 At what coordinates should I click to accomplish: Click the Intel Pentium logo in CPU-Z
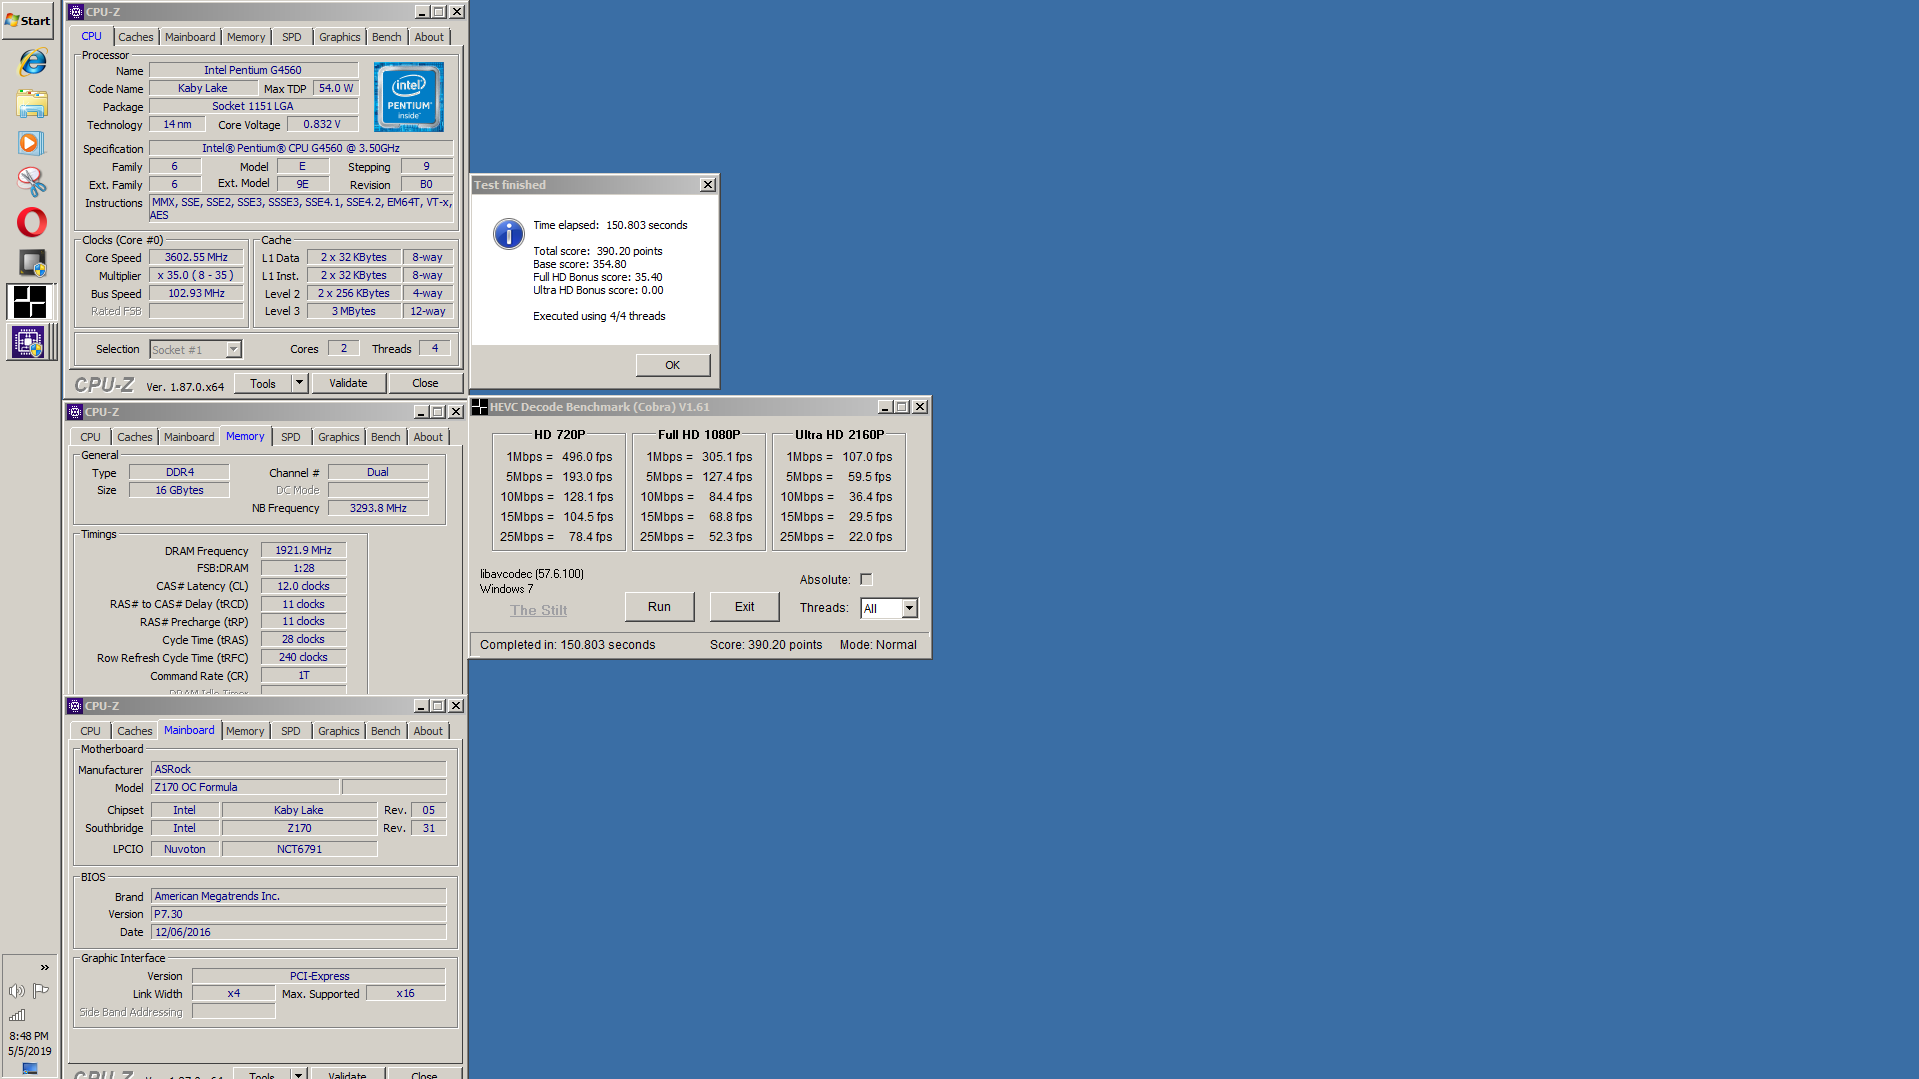[x=409, y=97]
